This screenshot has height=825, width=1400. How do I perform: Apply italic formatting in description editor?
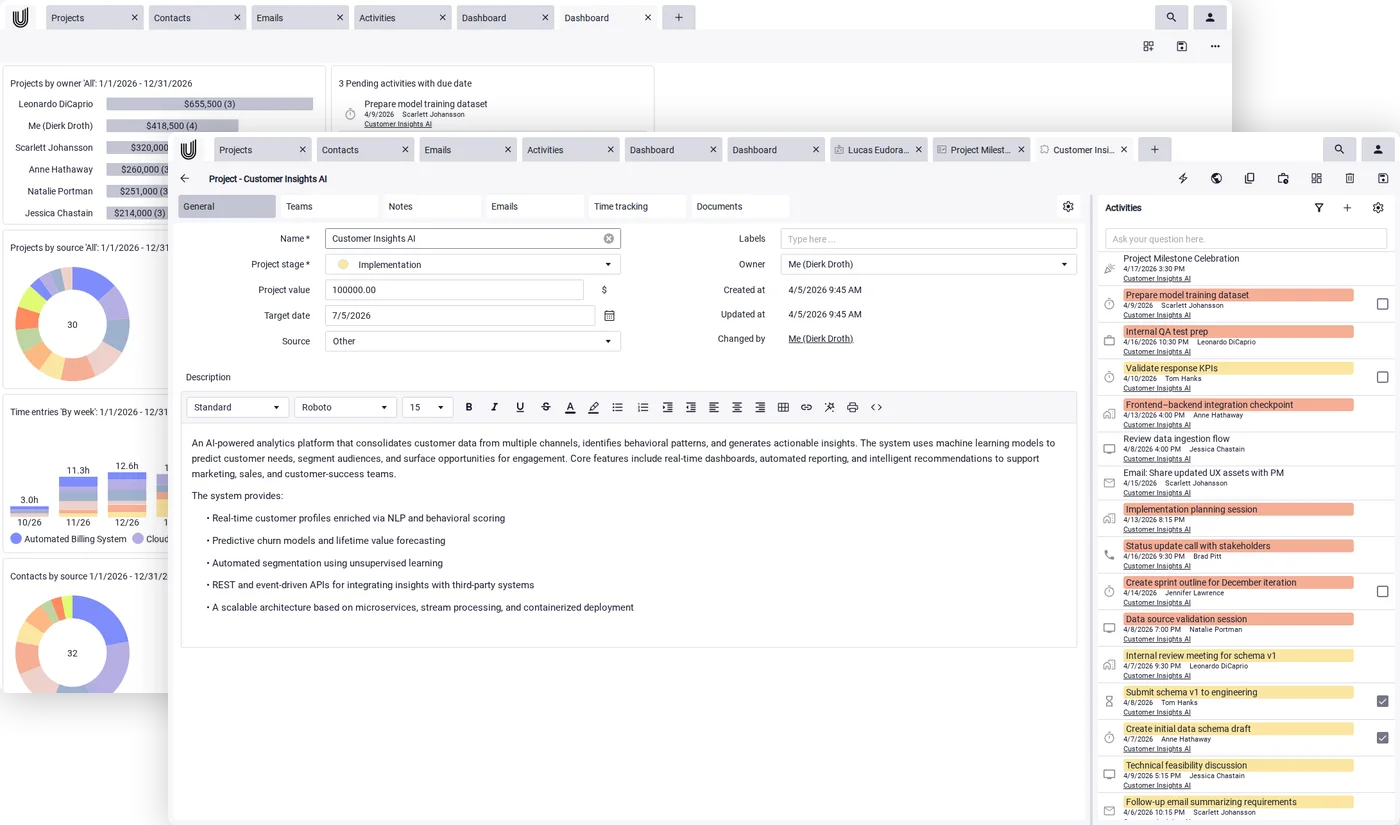click(x=494, y=407)
